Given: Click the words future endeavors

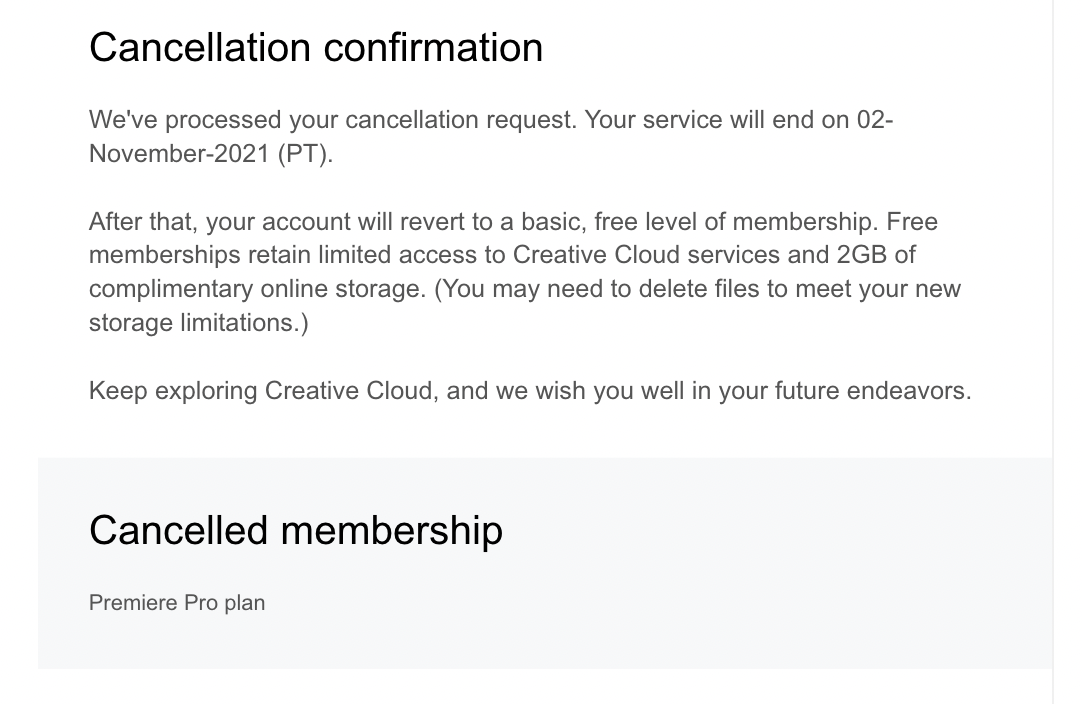Looking at the screenshot, I should (x=873, y=391).
